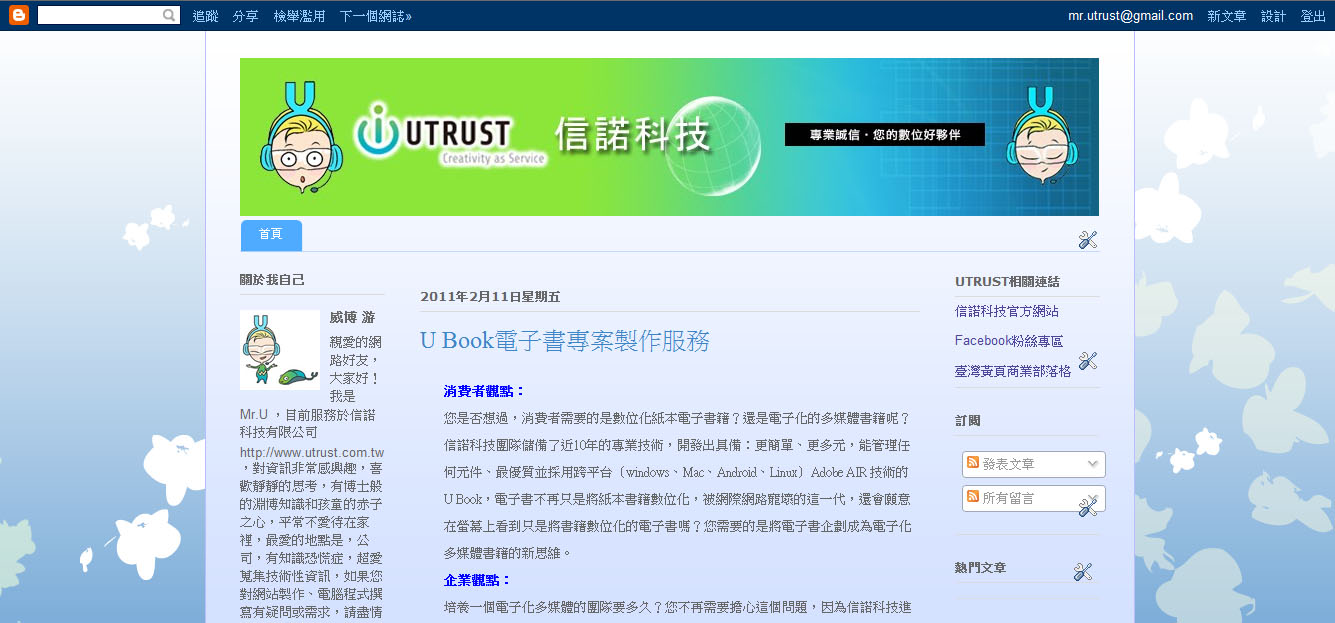This screenshot has height=623, width=1335.
Task: Go to 下一個網誌» next blog
Action: [375, 16]
